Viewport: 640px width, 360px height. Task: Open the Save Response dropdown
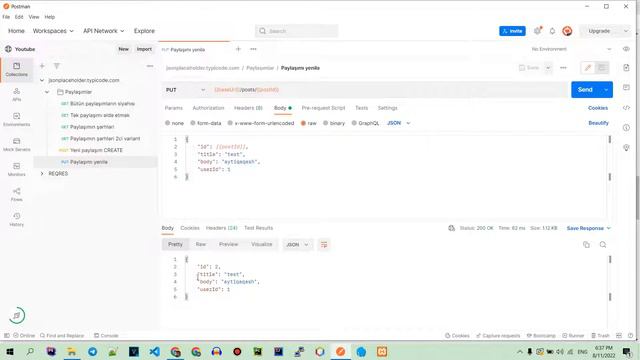click(x=589, y=228)
